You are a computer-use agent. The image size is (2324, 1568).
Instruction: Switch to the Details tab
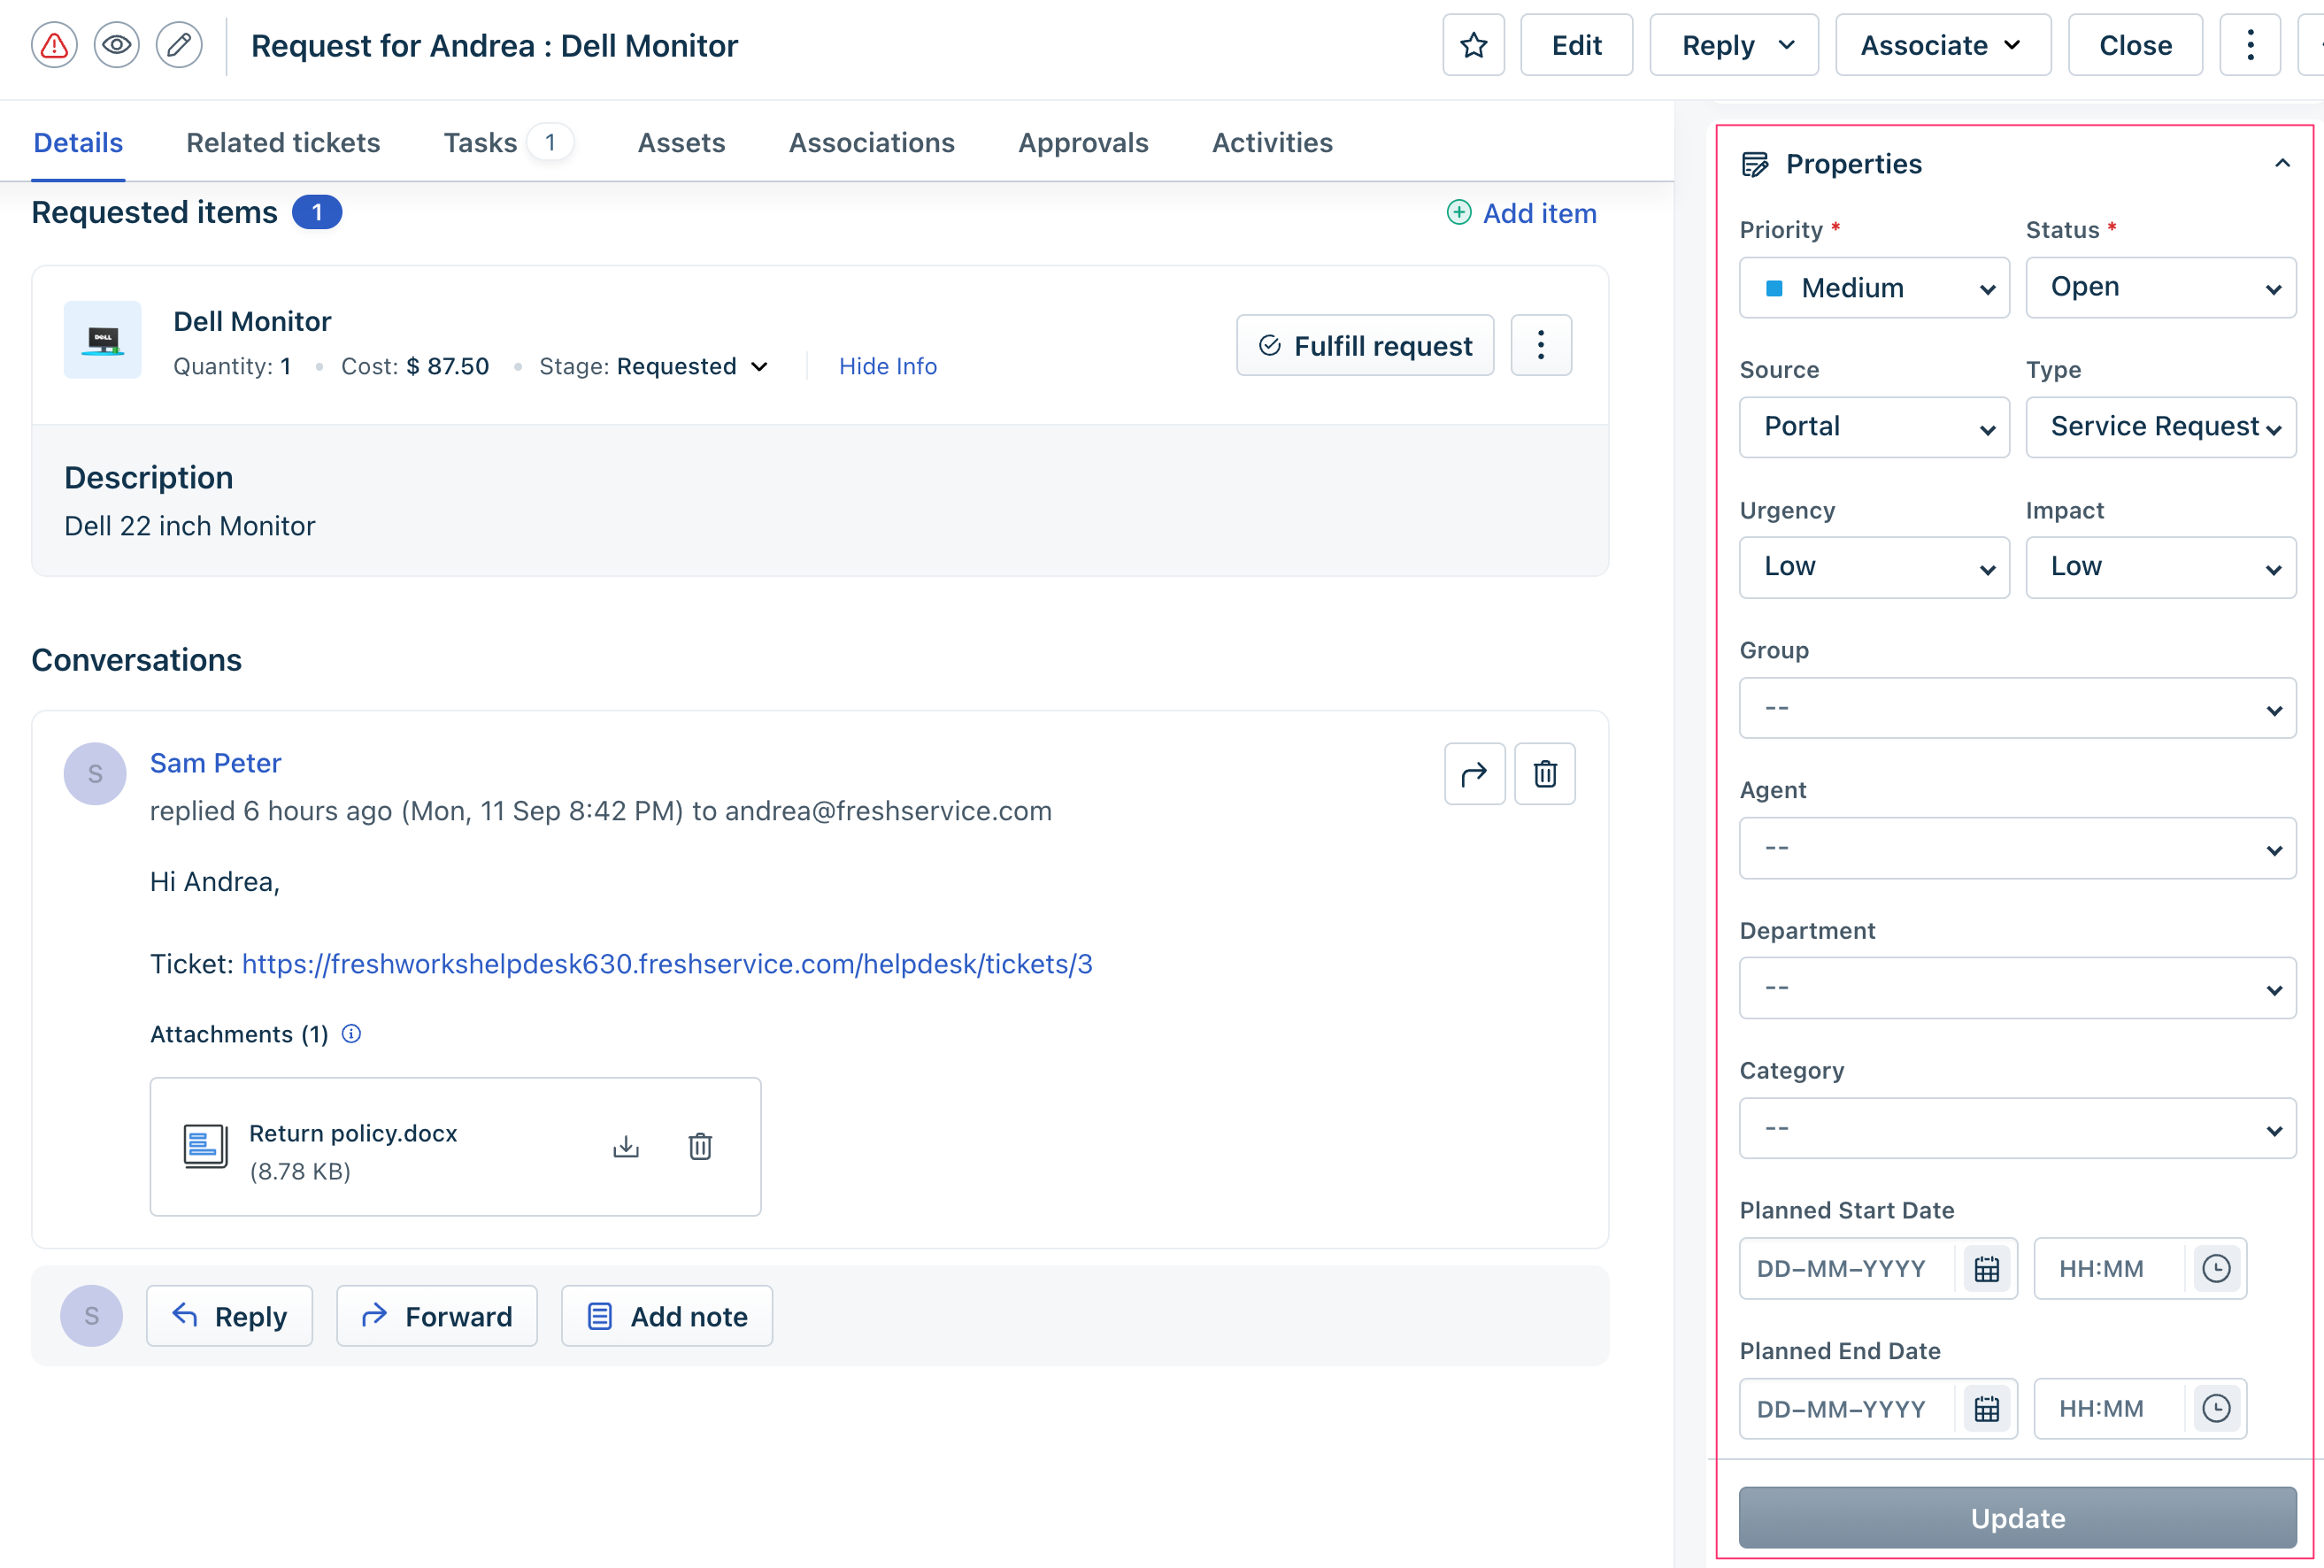tap(78, 143)
